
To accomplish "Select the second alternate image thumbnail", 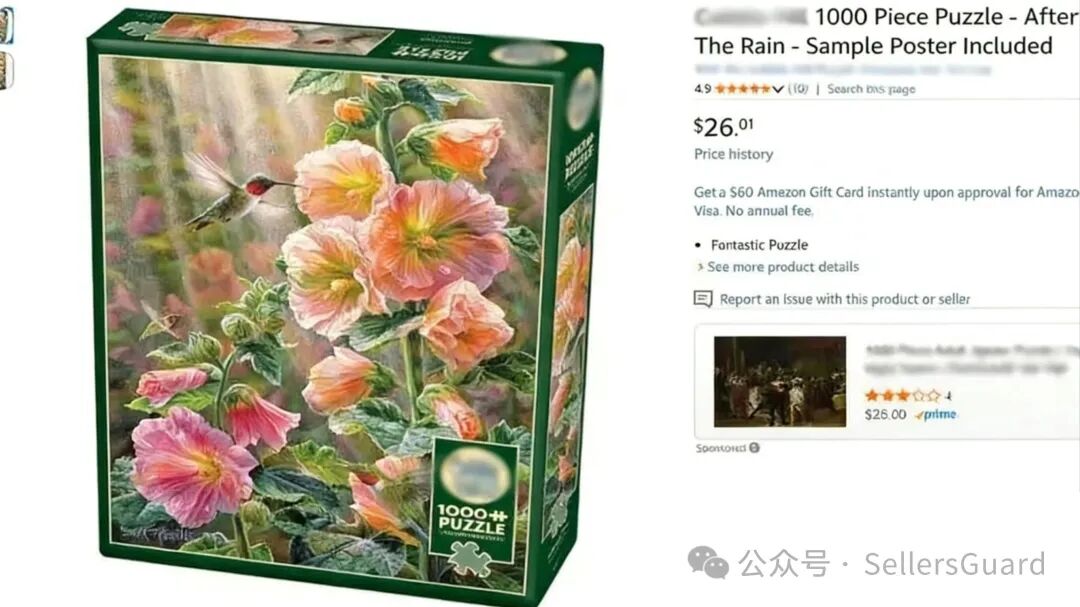I will coord(6,71).
